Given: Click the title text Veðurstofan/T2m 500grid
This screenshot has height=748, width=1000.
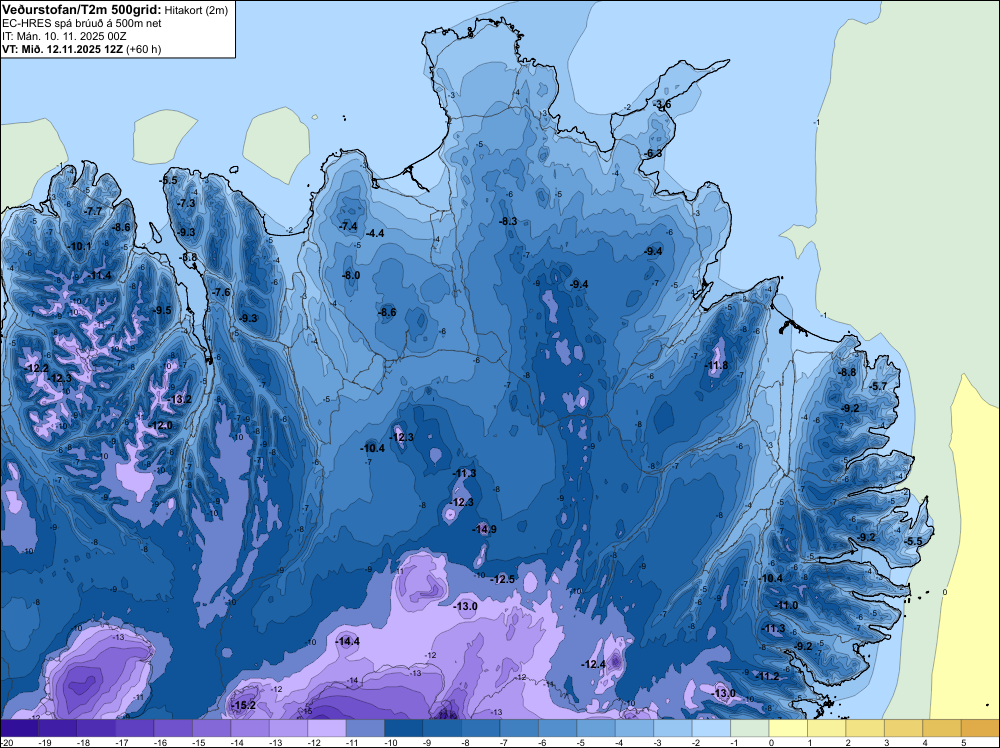Looking at the screenshot, I should pyautogui.click(x=81, y=9).
